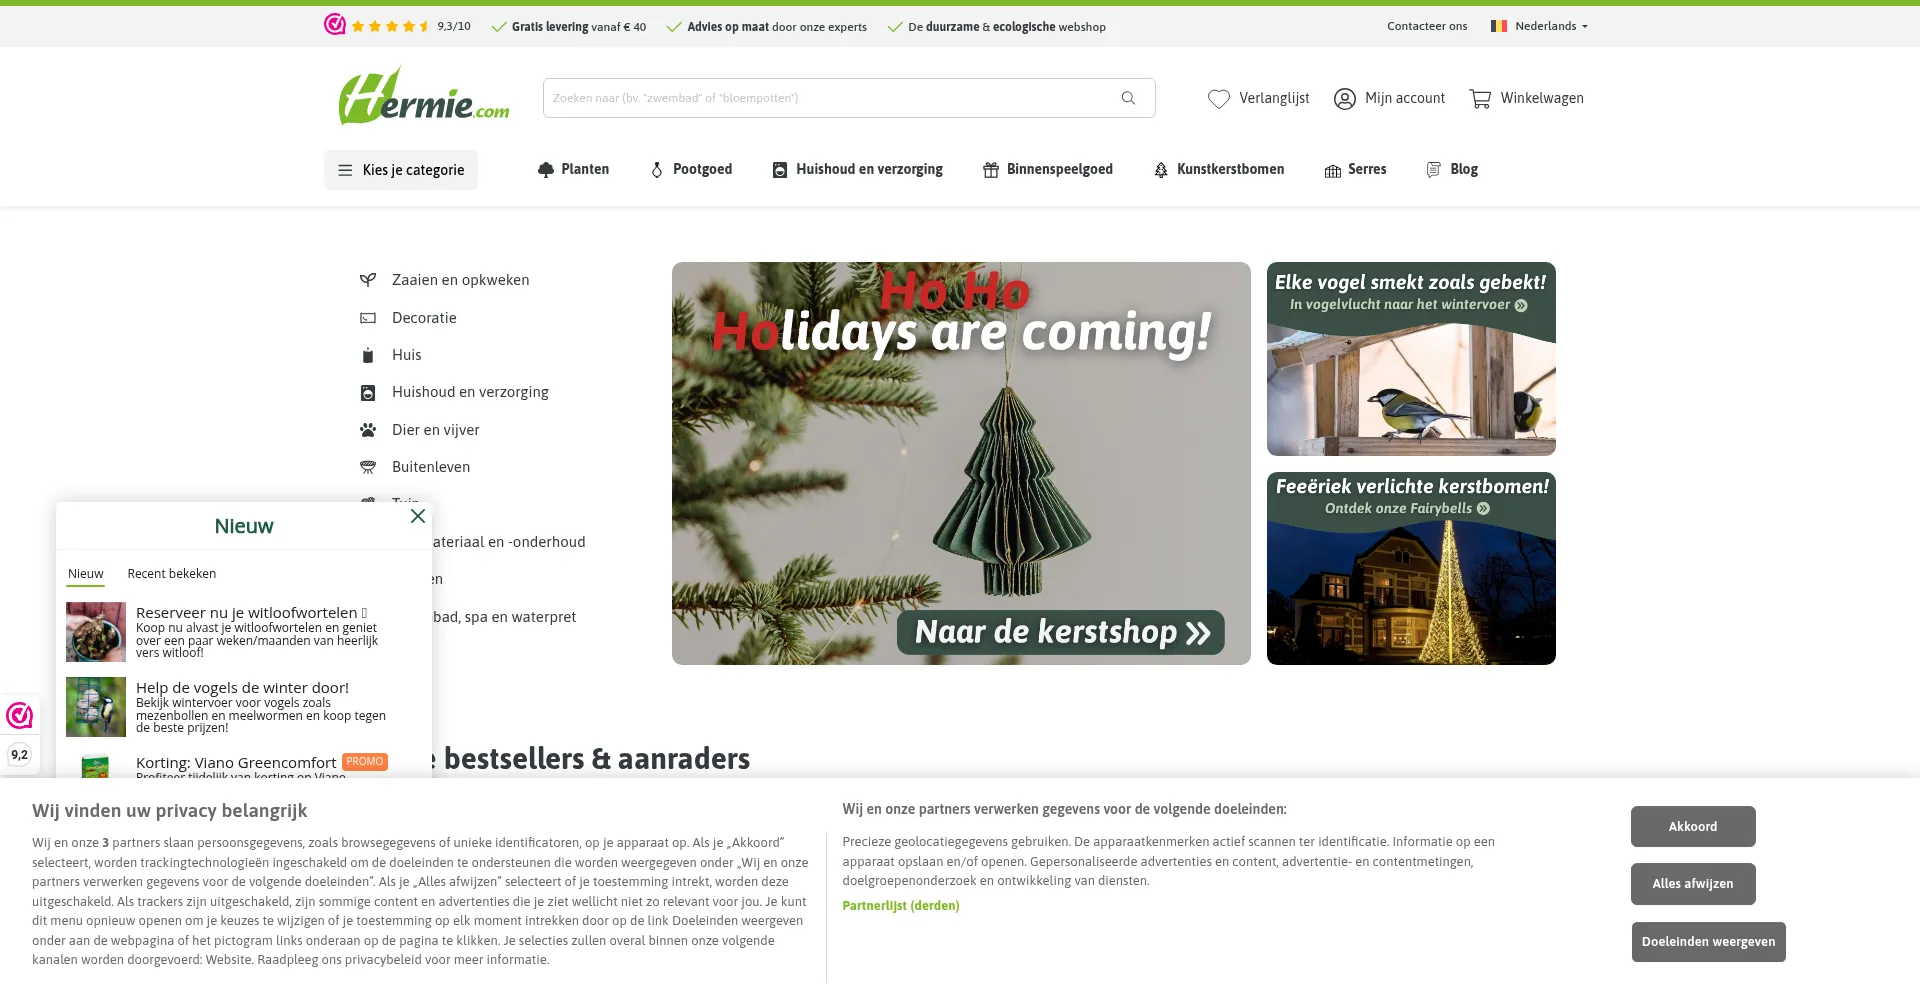The image size is (1920, 993).
Task: Click the paw icon for Dier en vijver
Action: [x=368, y=430]
